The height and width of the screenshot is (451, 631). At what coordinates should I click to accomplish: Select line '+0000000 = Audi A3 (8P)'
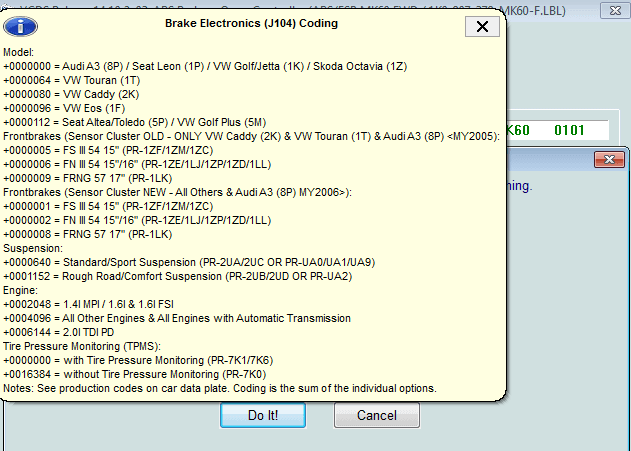point(205,66)
